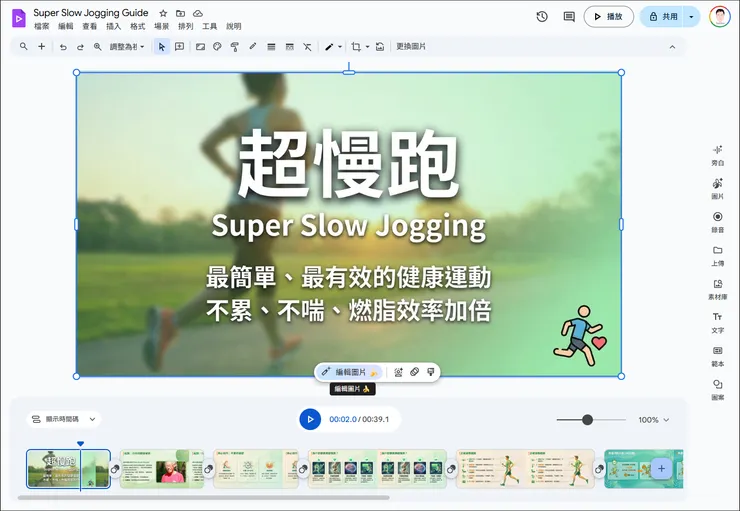Star the Super Slow Jogging Guide document
The width and height of the screenshot is (740, 511).
tap(163, 13)
